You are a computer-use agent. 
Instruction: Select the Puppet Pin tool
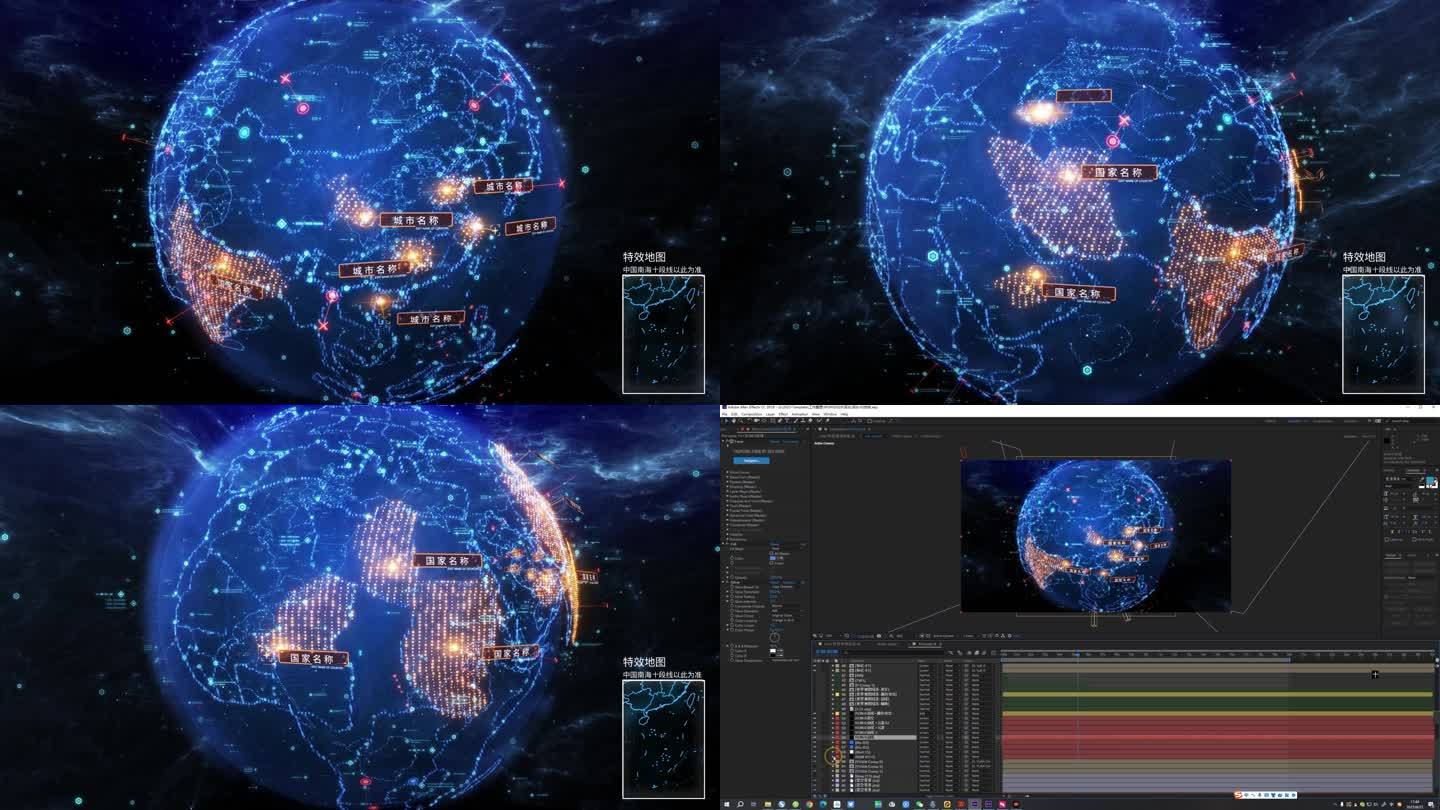point(827,421)
